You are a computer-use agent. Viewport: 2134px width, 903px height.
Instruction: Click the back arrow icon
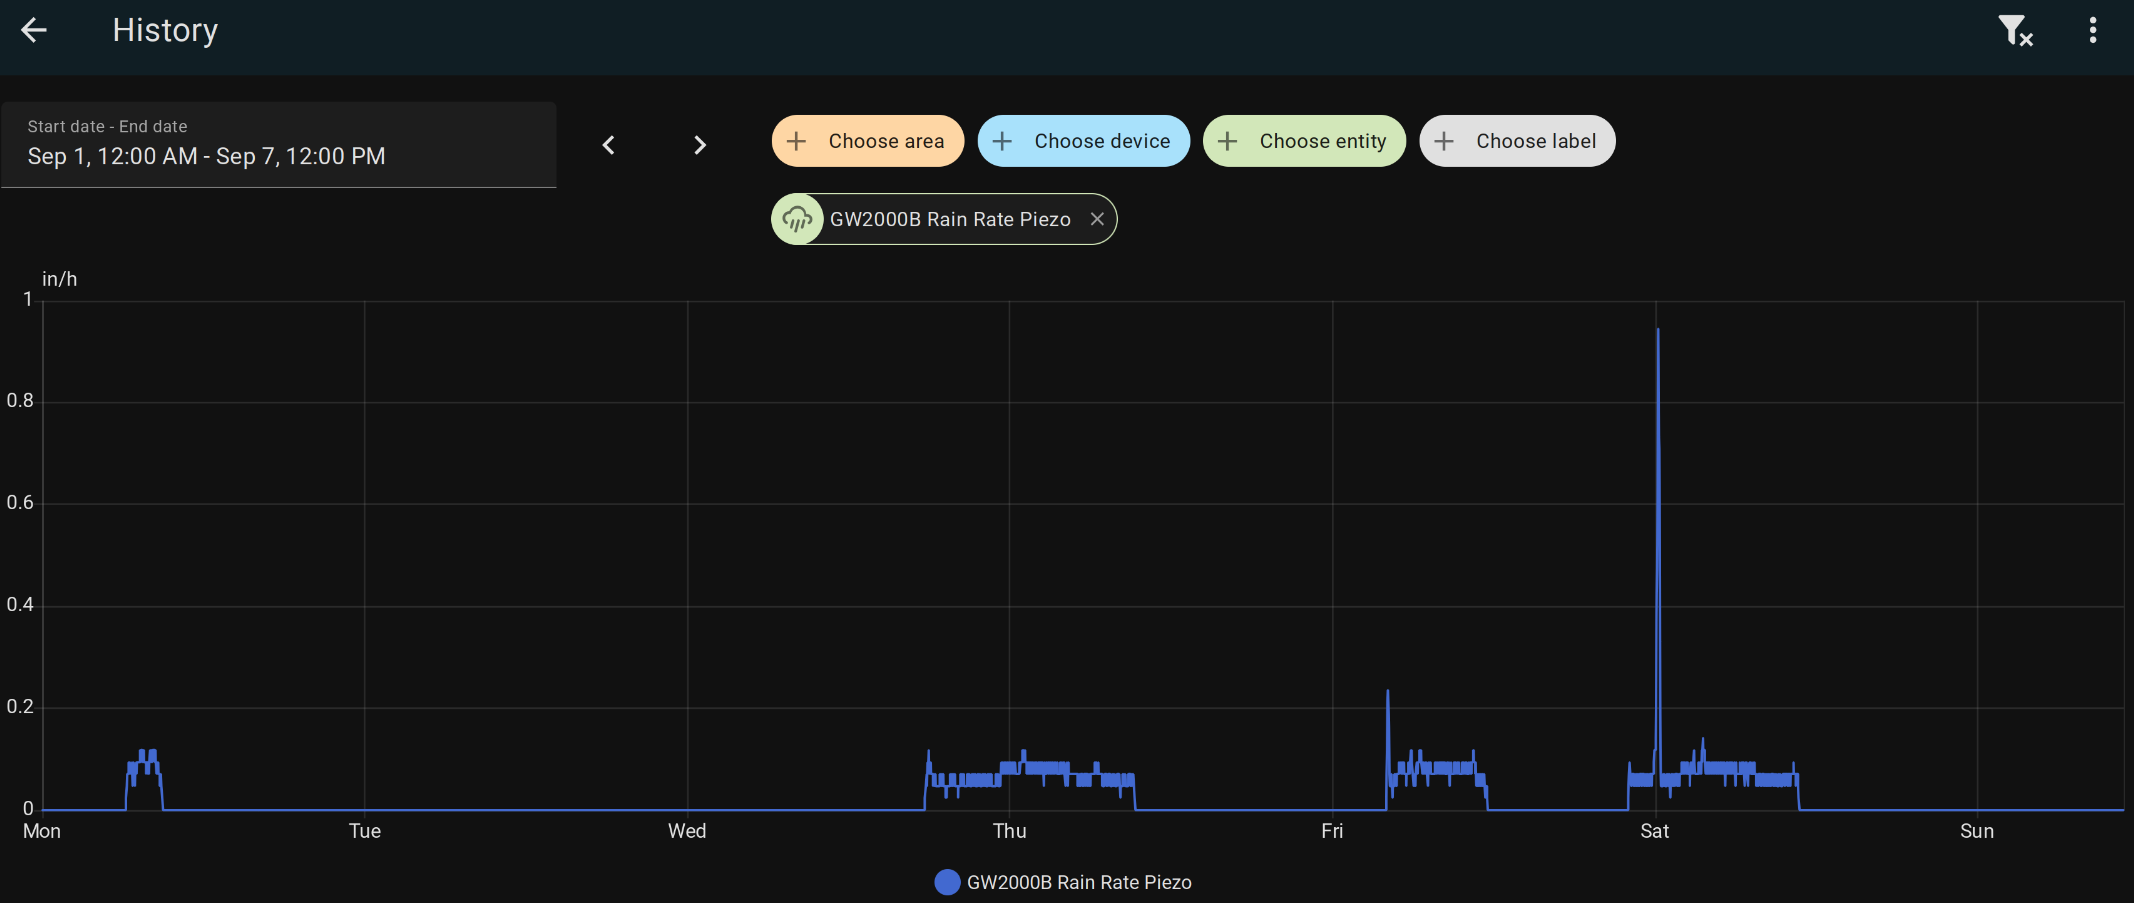tap(34, 30)
